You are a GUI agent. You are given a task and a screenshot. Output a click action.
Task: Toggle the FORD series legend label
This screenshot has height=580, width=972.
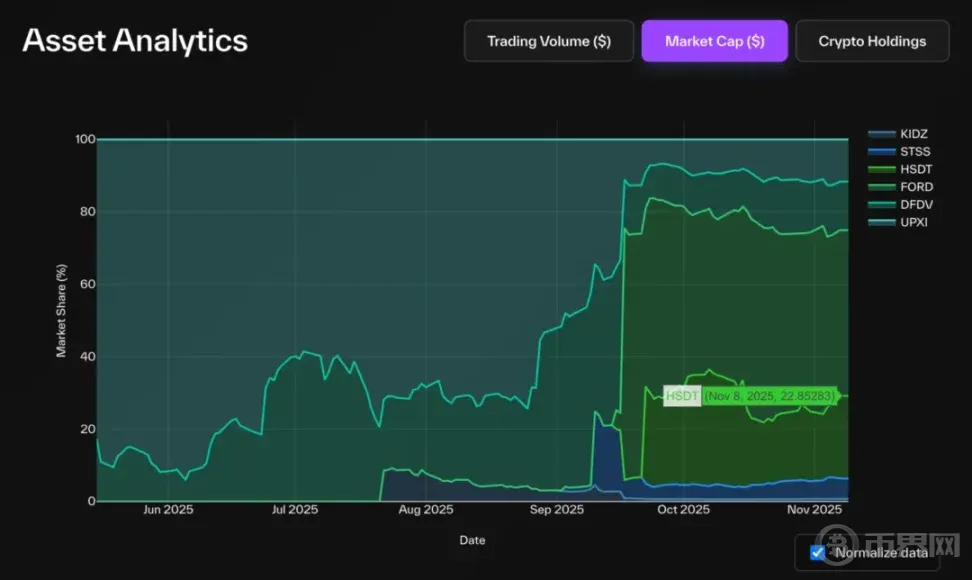click(917, 187)
